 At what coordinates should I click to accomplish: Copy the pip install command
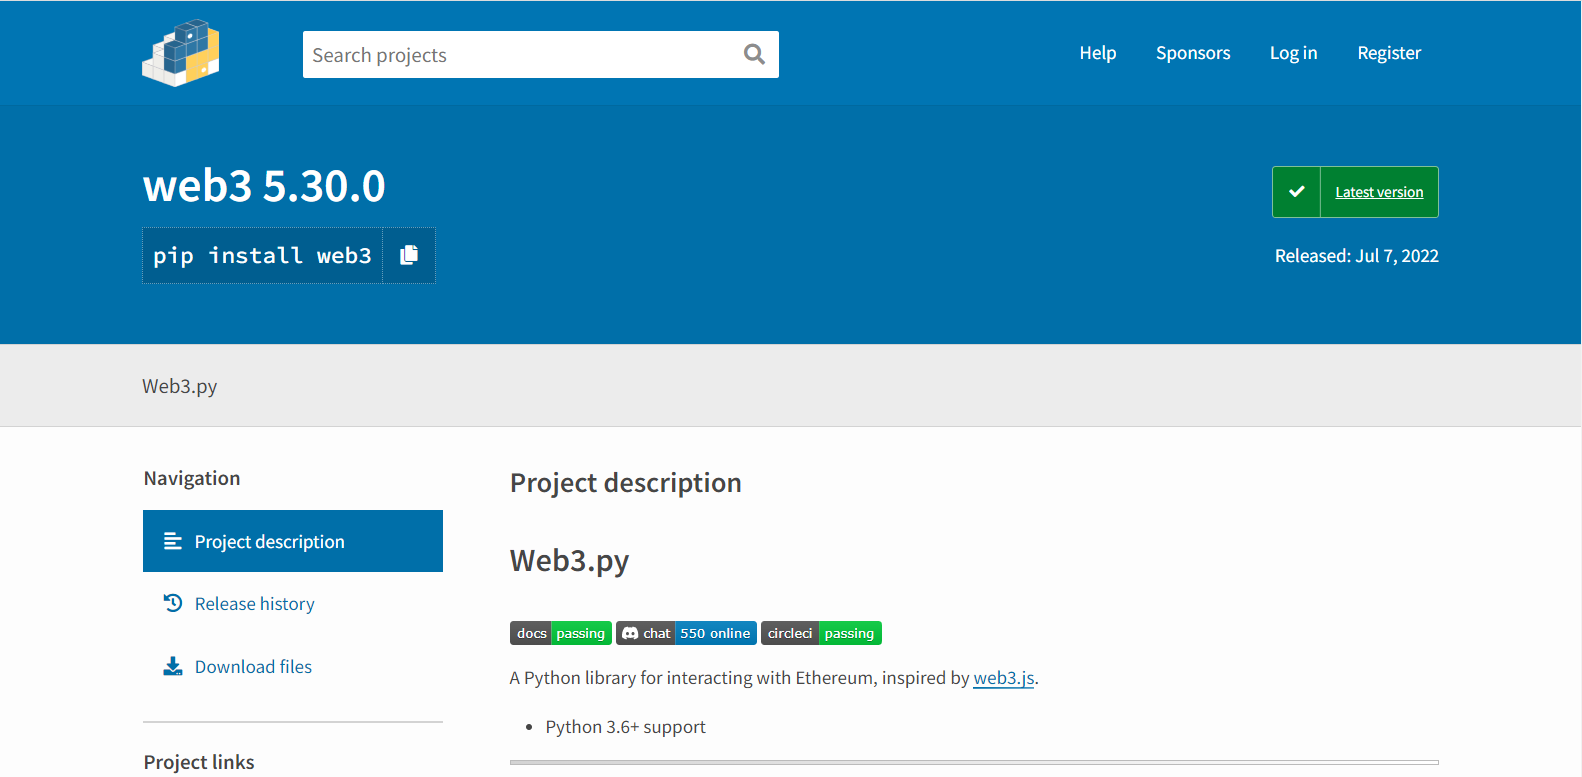[x=409, y=256]
